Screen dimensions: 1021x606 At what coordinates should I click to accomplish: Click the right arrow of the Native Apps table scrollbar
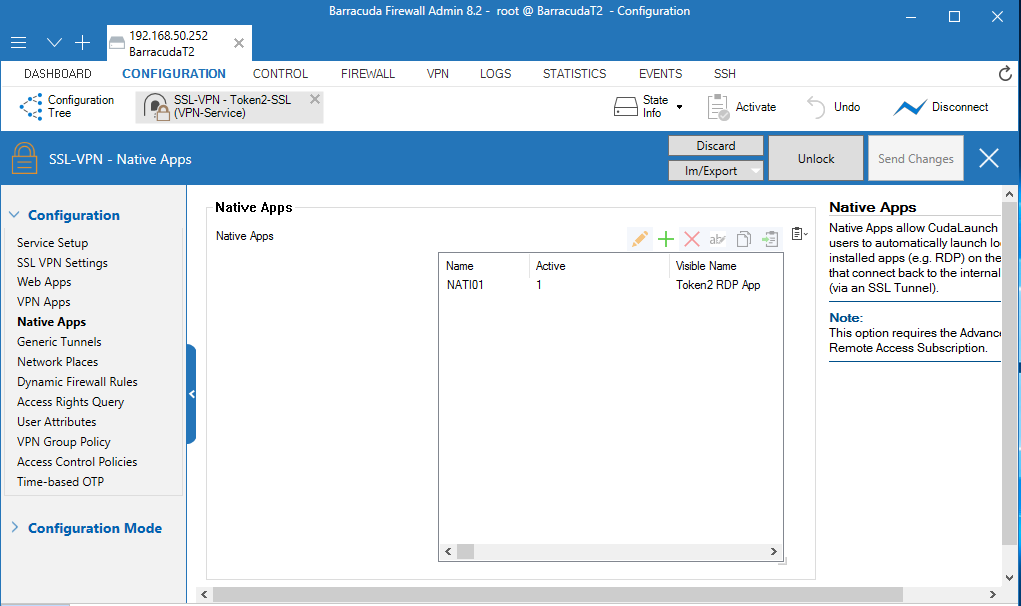click(774, 551)
